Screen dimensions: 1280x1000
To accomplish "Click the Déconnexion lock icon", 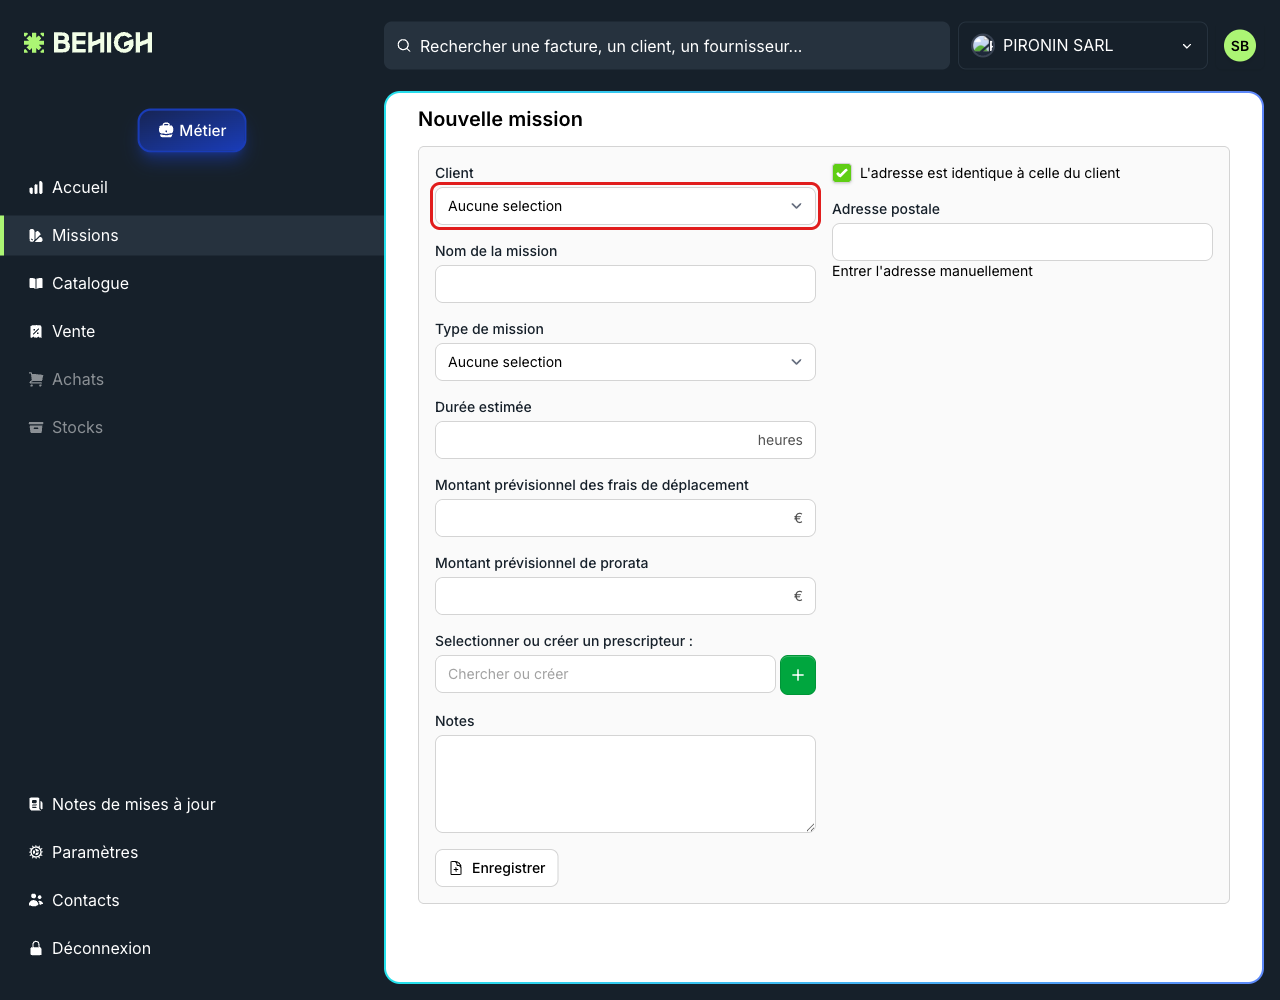I will (x=36, y=949).
